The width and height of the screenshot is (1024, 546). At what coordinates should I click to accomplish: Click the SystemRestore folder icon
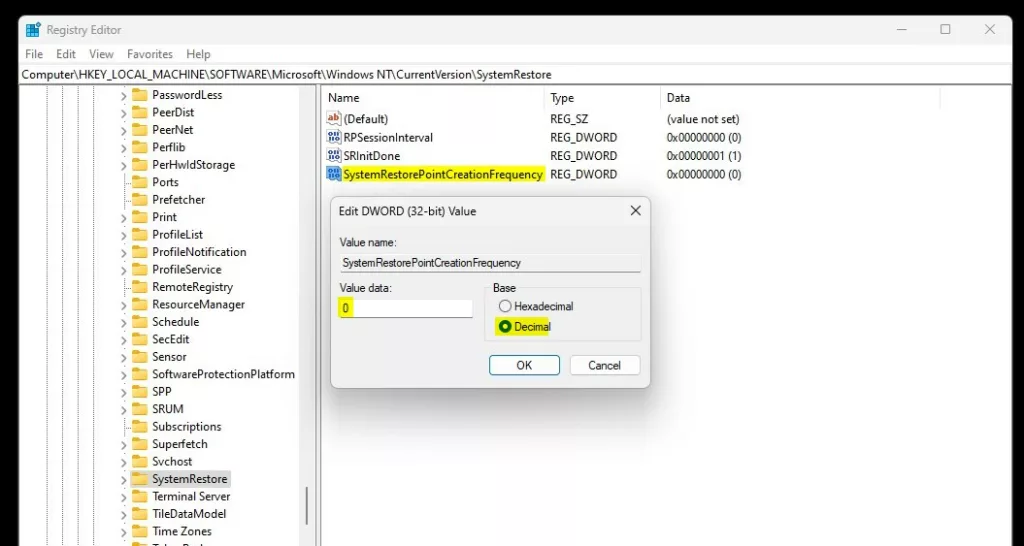[x=140, y=479]
